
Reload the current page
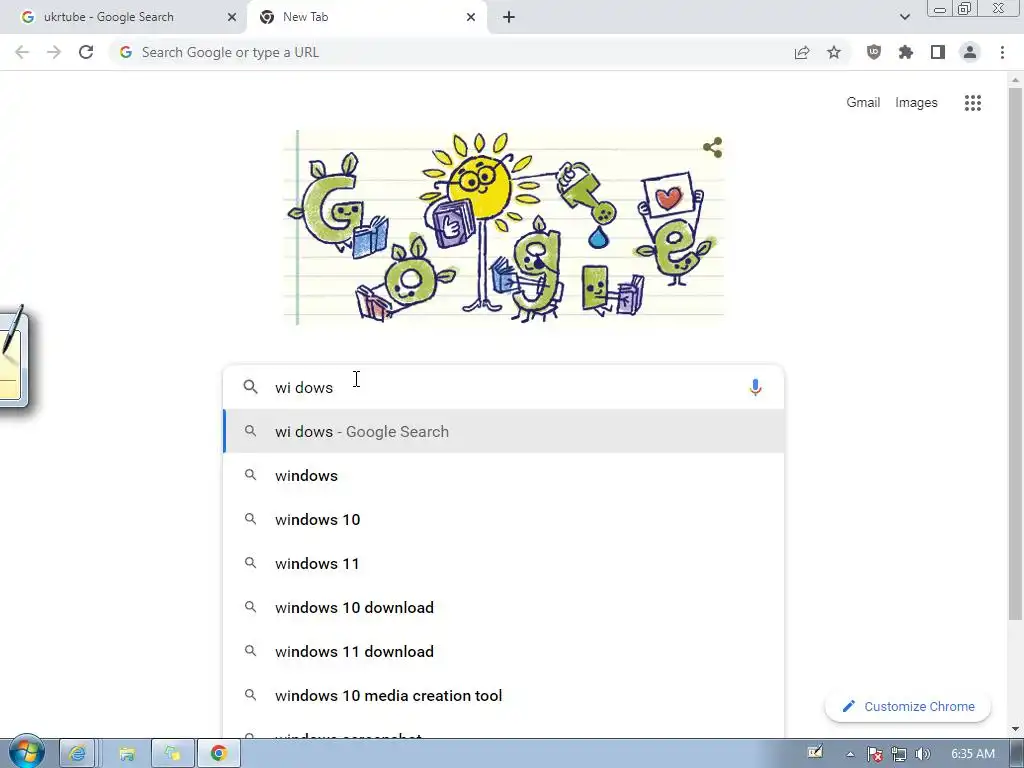(86, 52)
